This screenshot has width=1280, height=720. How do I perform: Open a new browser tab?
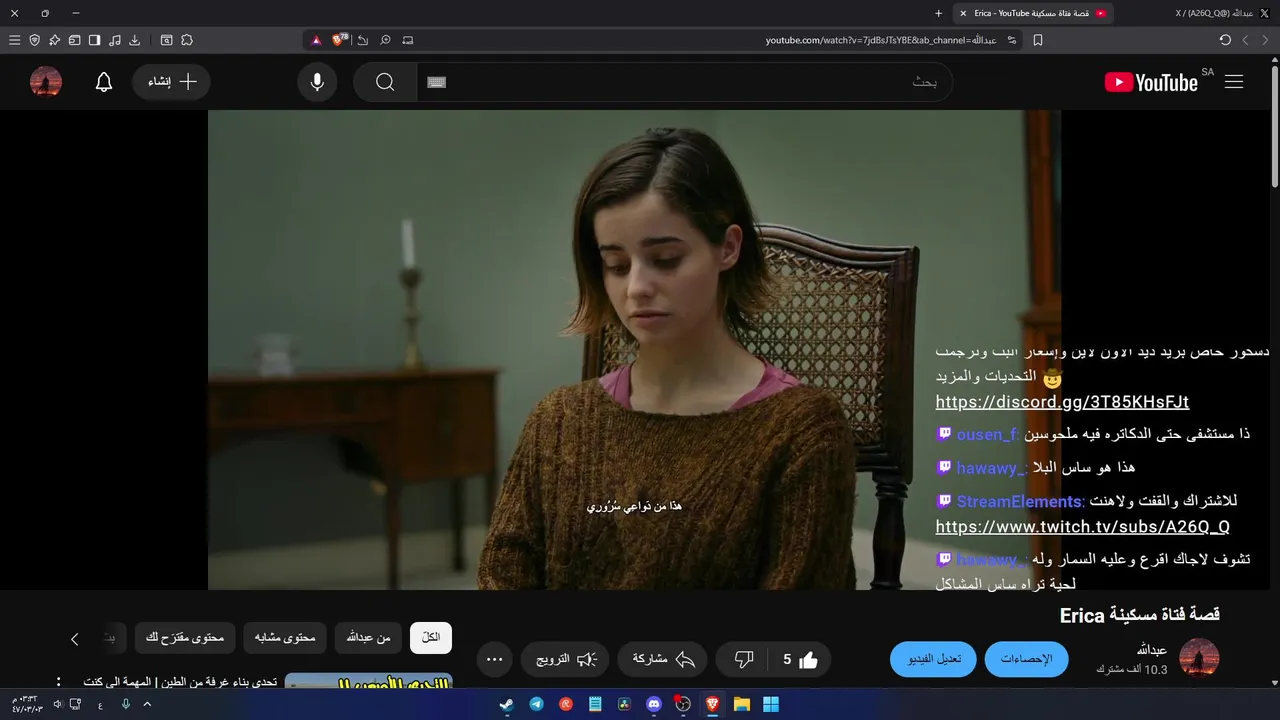[938, 13]
